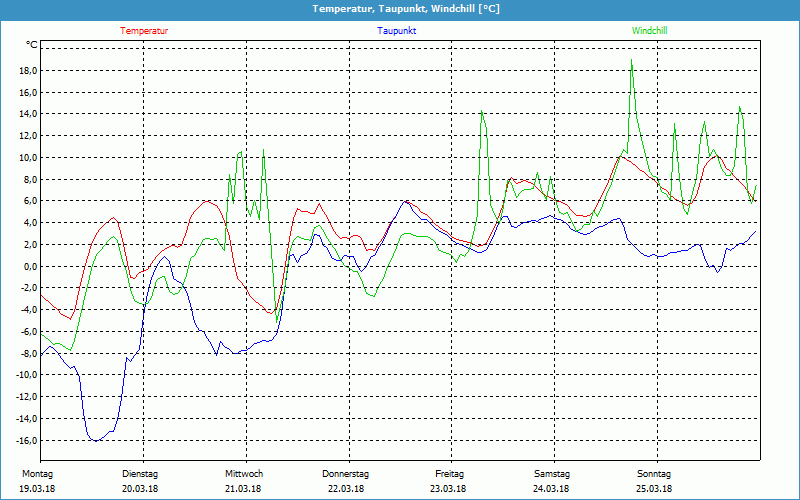The image size is (800, 500).
Task: Click the -8,0 y-axis value
Action: pyautogui.click(x=29, y=353)
